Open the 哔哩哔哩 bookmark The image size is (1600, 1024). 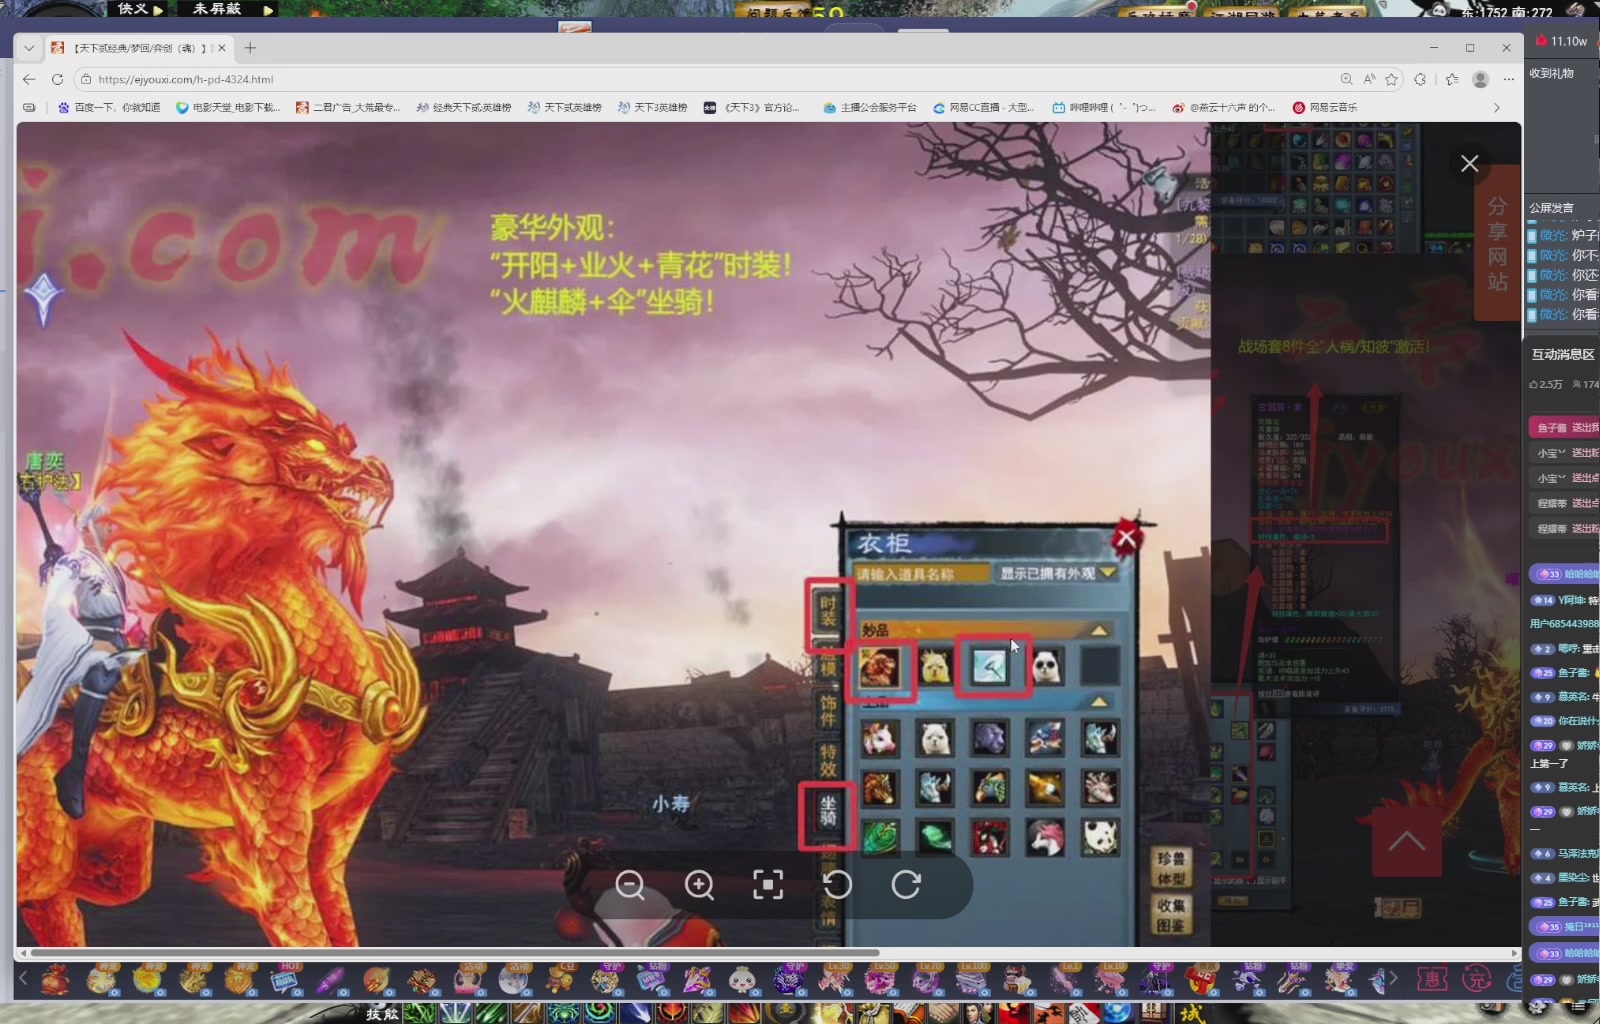1104,107
